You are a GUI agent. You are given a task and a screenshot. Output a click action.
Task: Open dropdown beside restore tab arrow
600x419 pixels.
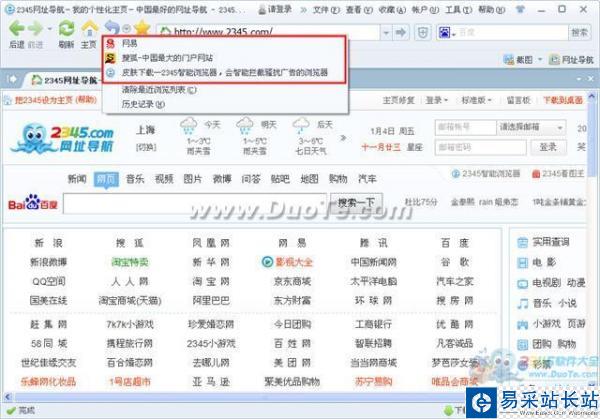(x=127, y=28)
